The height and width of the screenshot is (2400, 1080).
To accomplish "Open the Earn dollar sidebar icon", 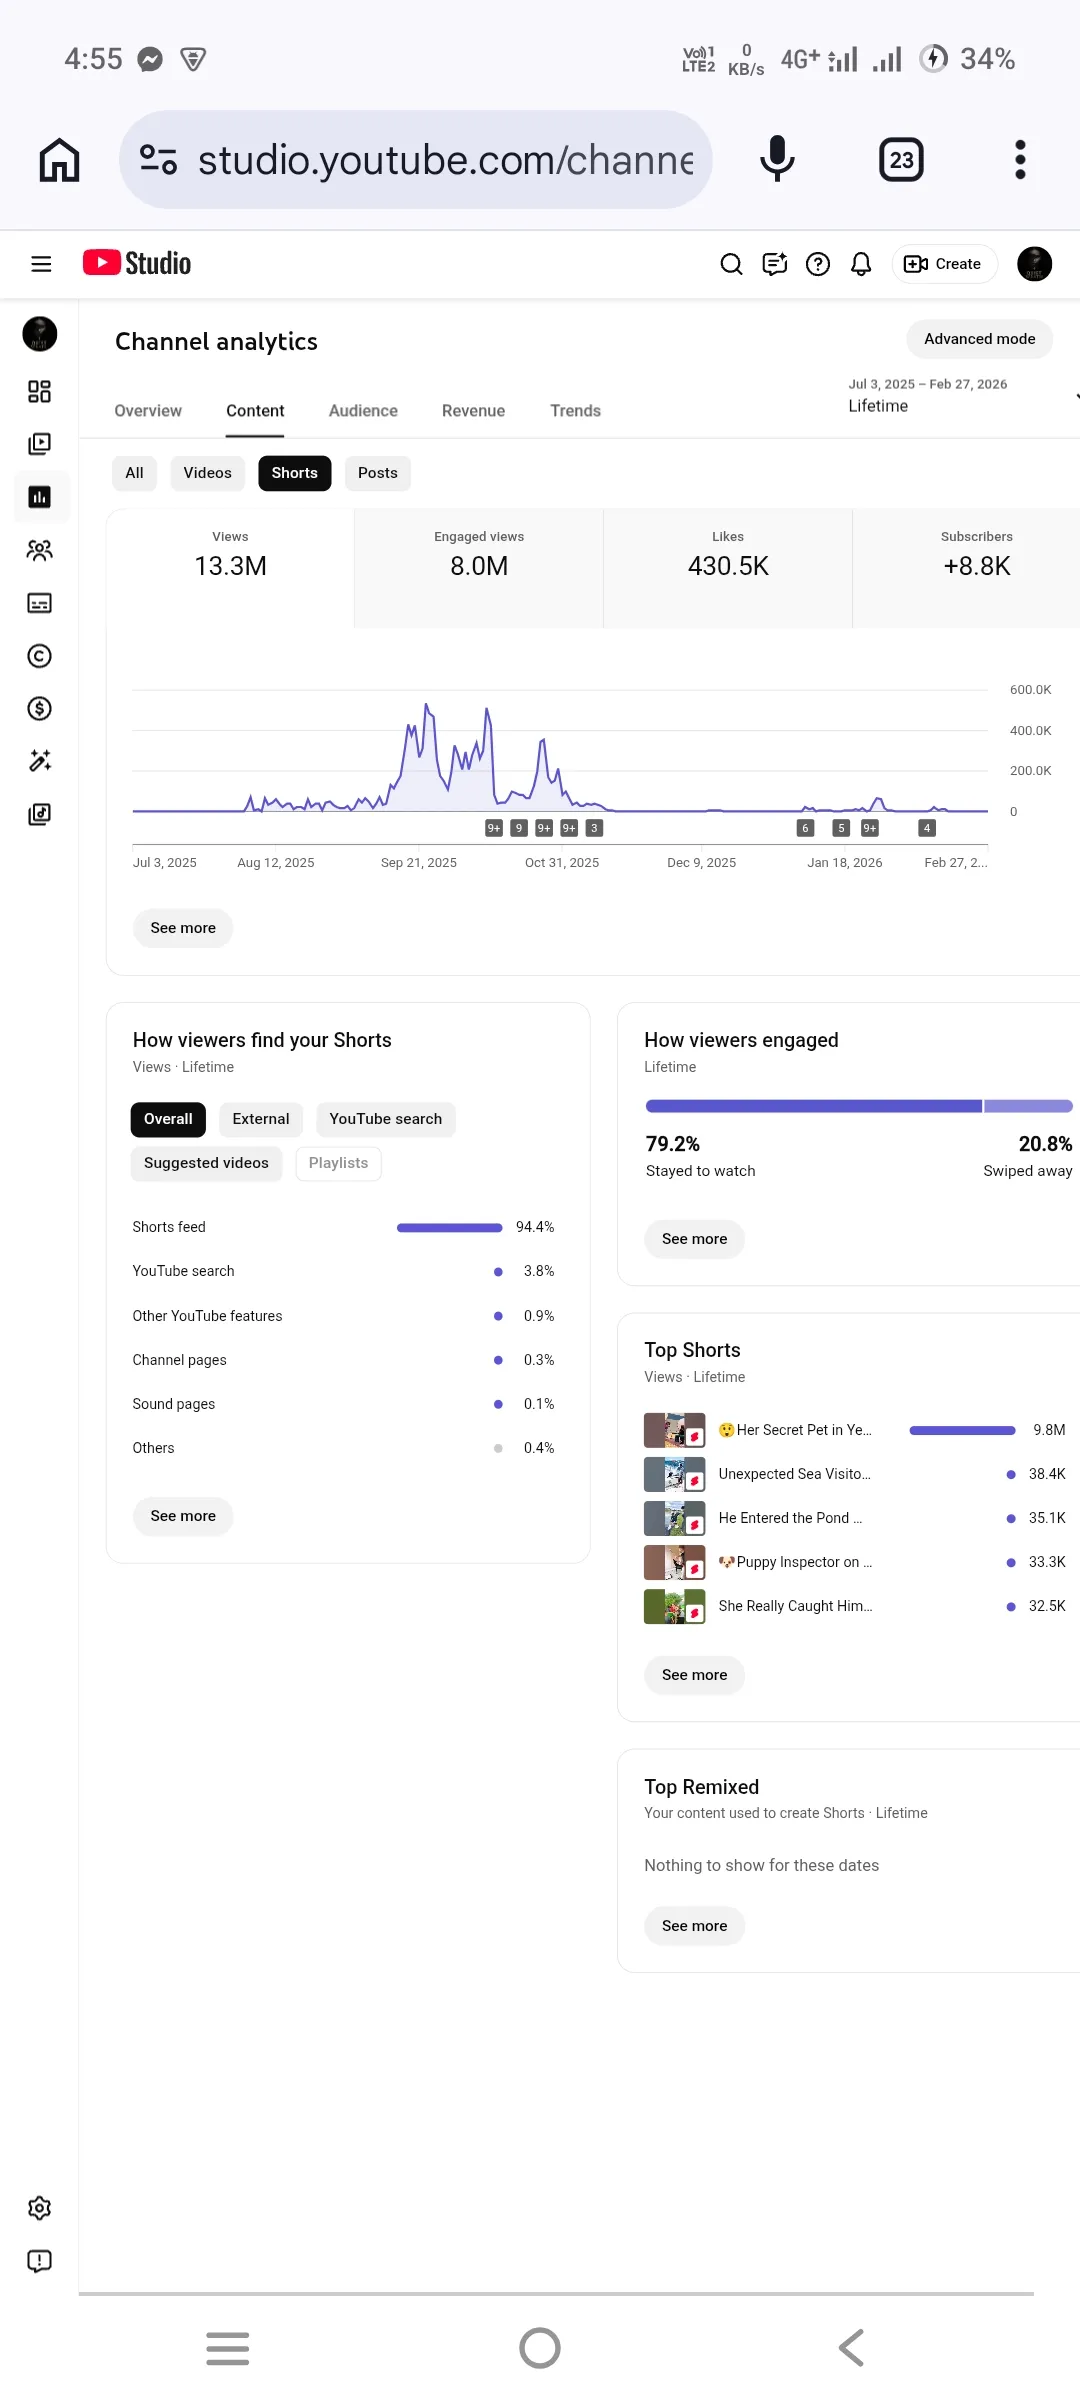I will (39, 709).
